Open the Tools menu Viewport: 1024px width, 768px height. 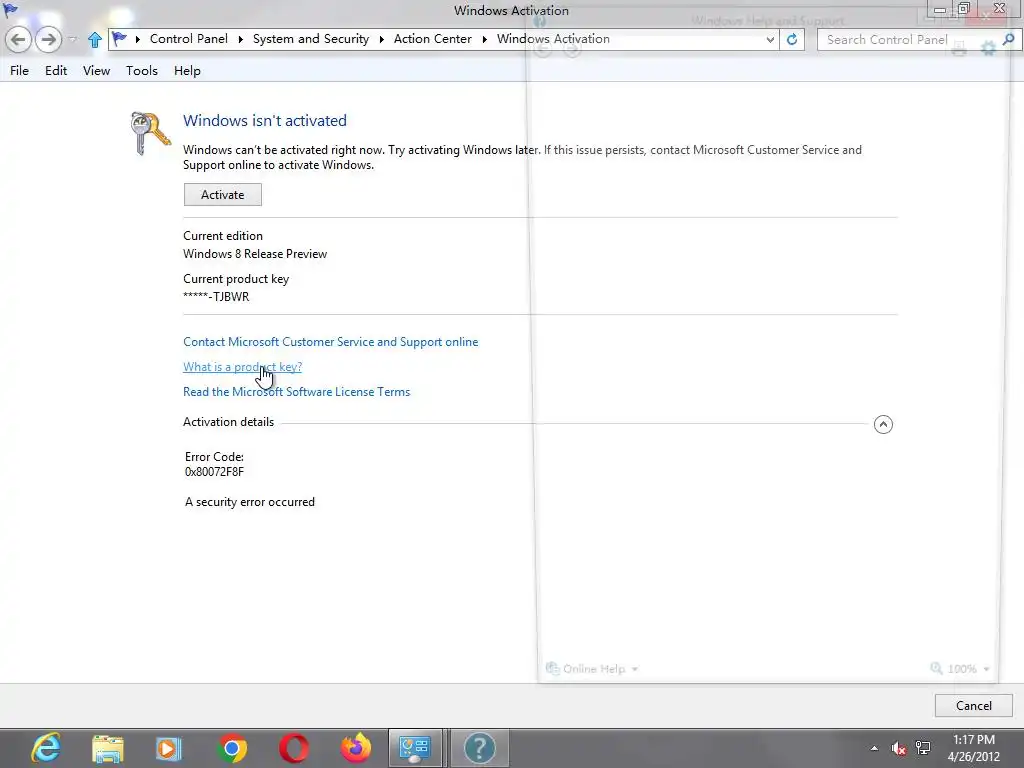(142, 71)
